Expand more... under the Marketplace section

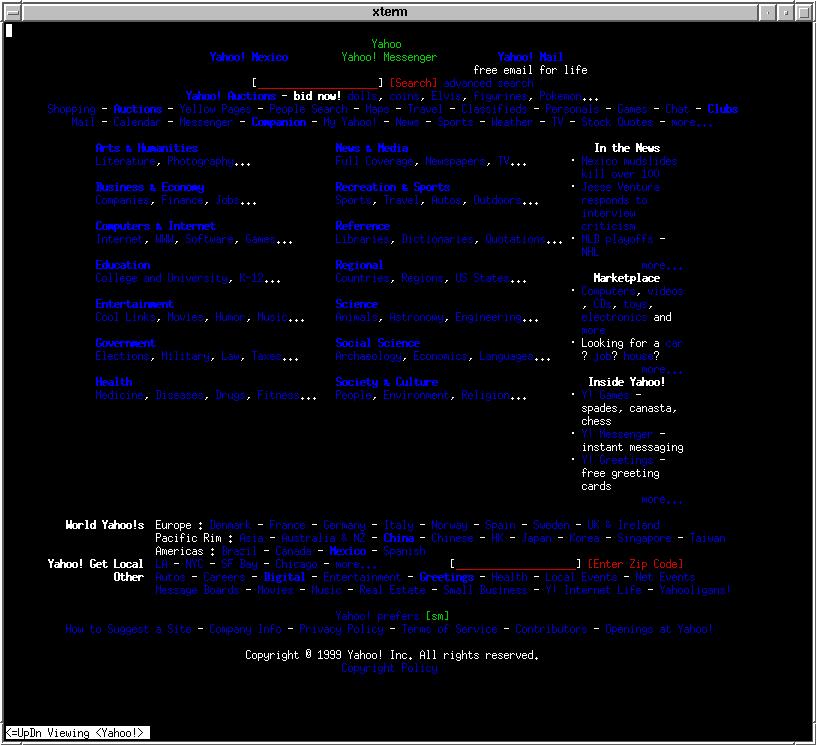pos(662,369)
